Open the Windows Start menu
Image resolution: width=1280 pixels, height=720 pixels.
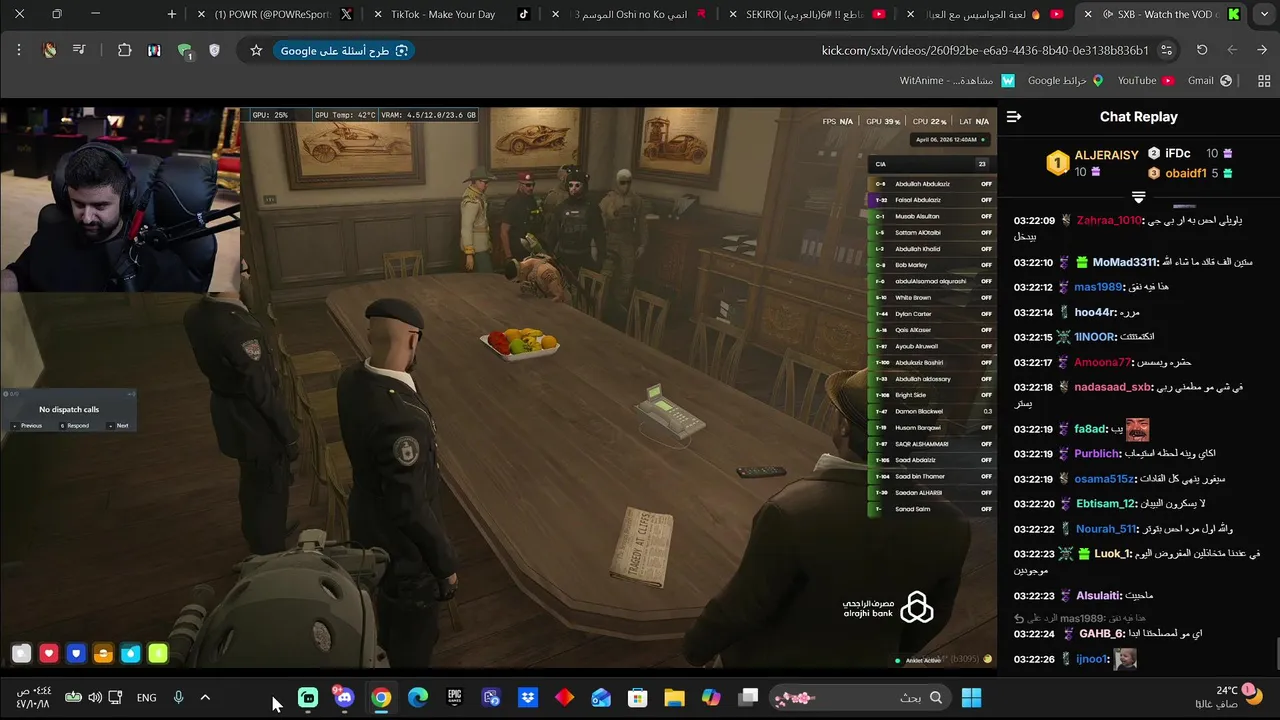click(x=971, y=697)
